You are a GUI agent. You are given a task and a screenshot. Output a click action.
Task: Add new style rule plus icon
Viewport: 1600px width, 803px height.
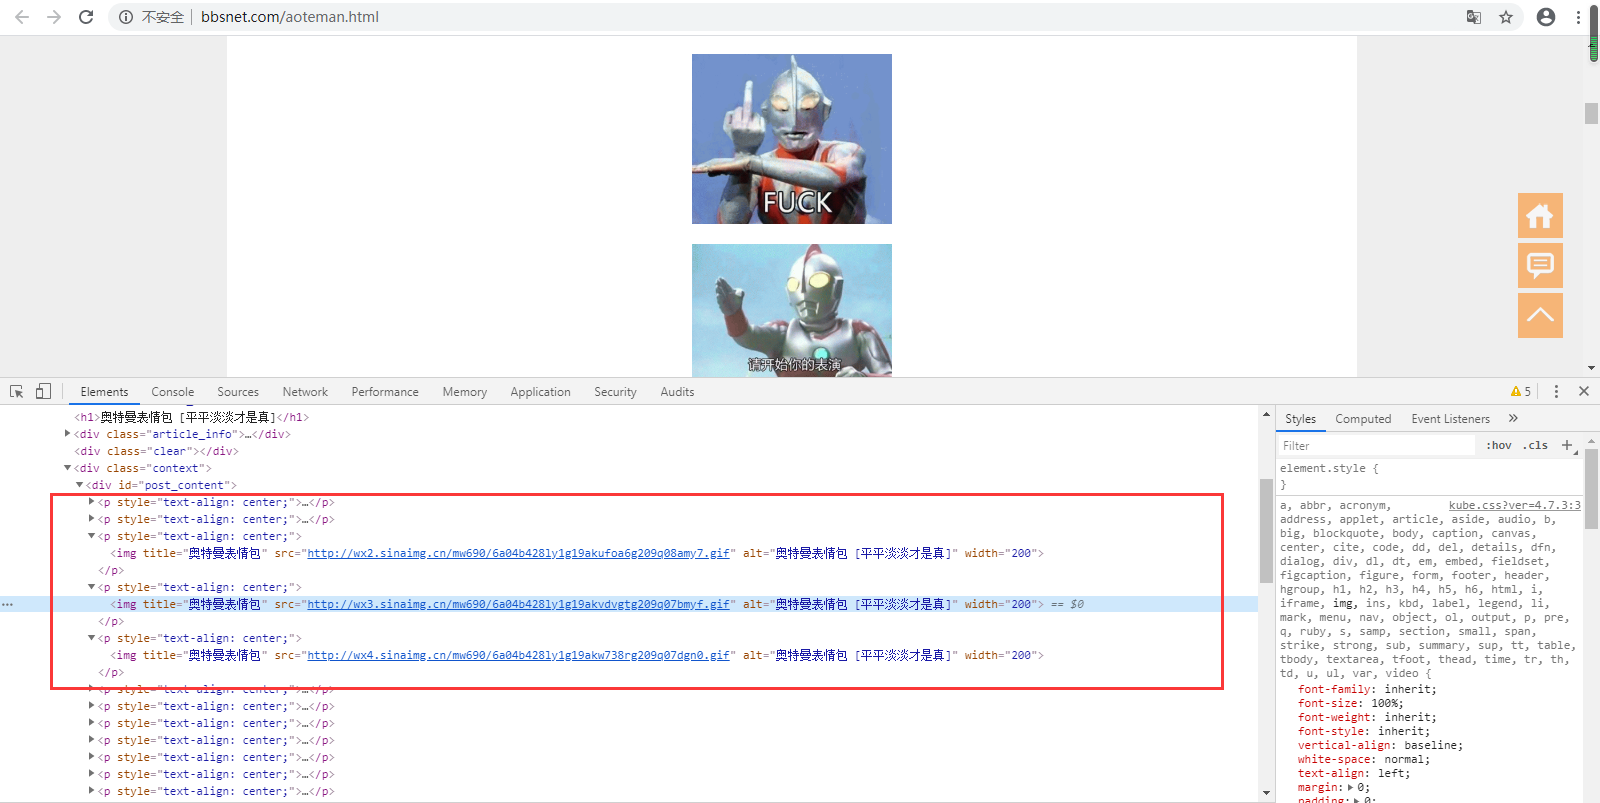pos(1567,445)
